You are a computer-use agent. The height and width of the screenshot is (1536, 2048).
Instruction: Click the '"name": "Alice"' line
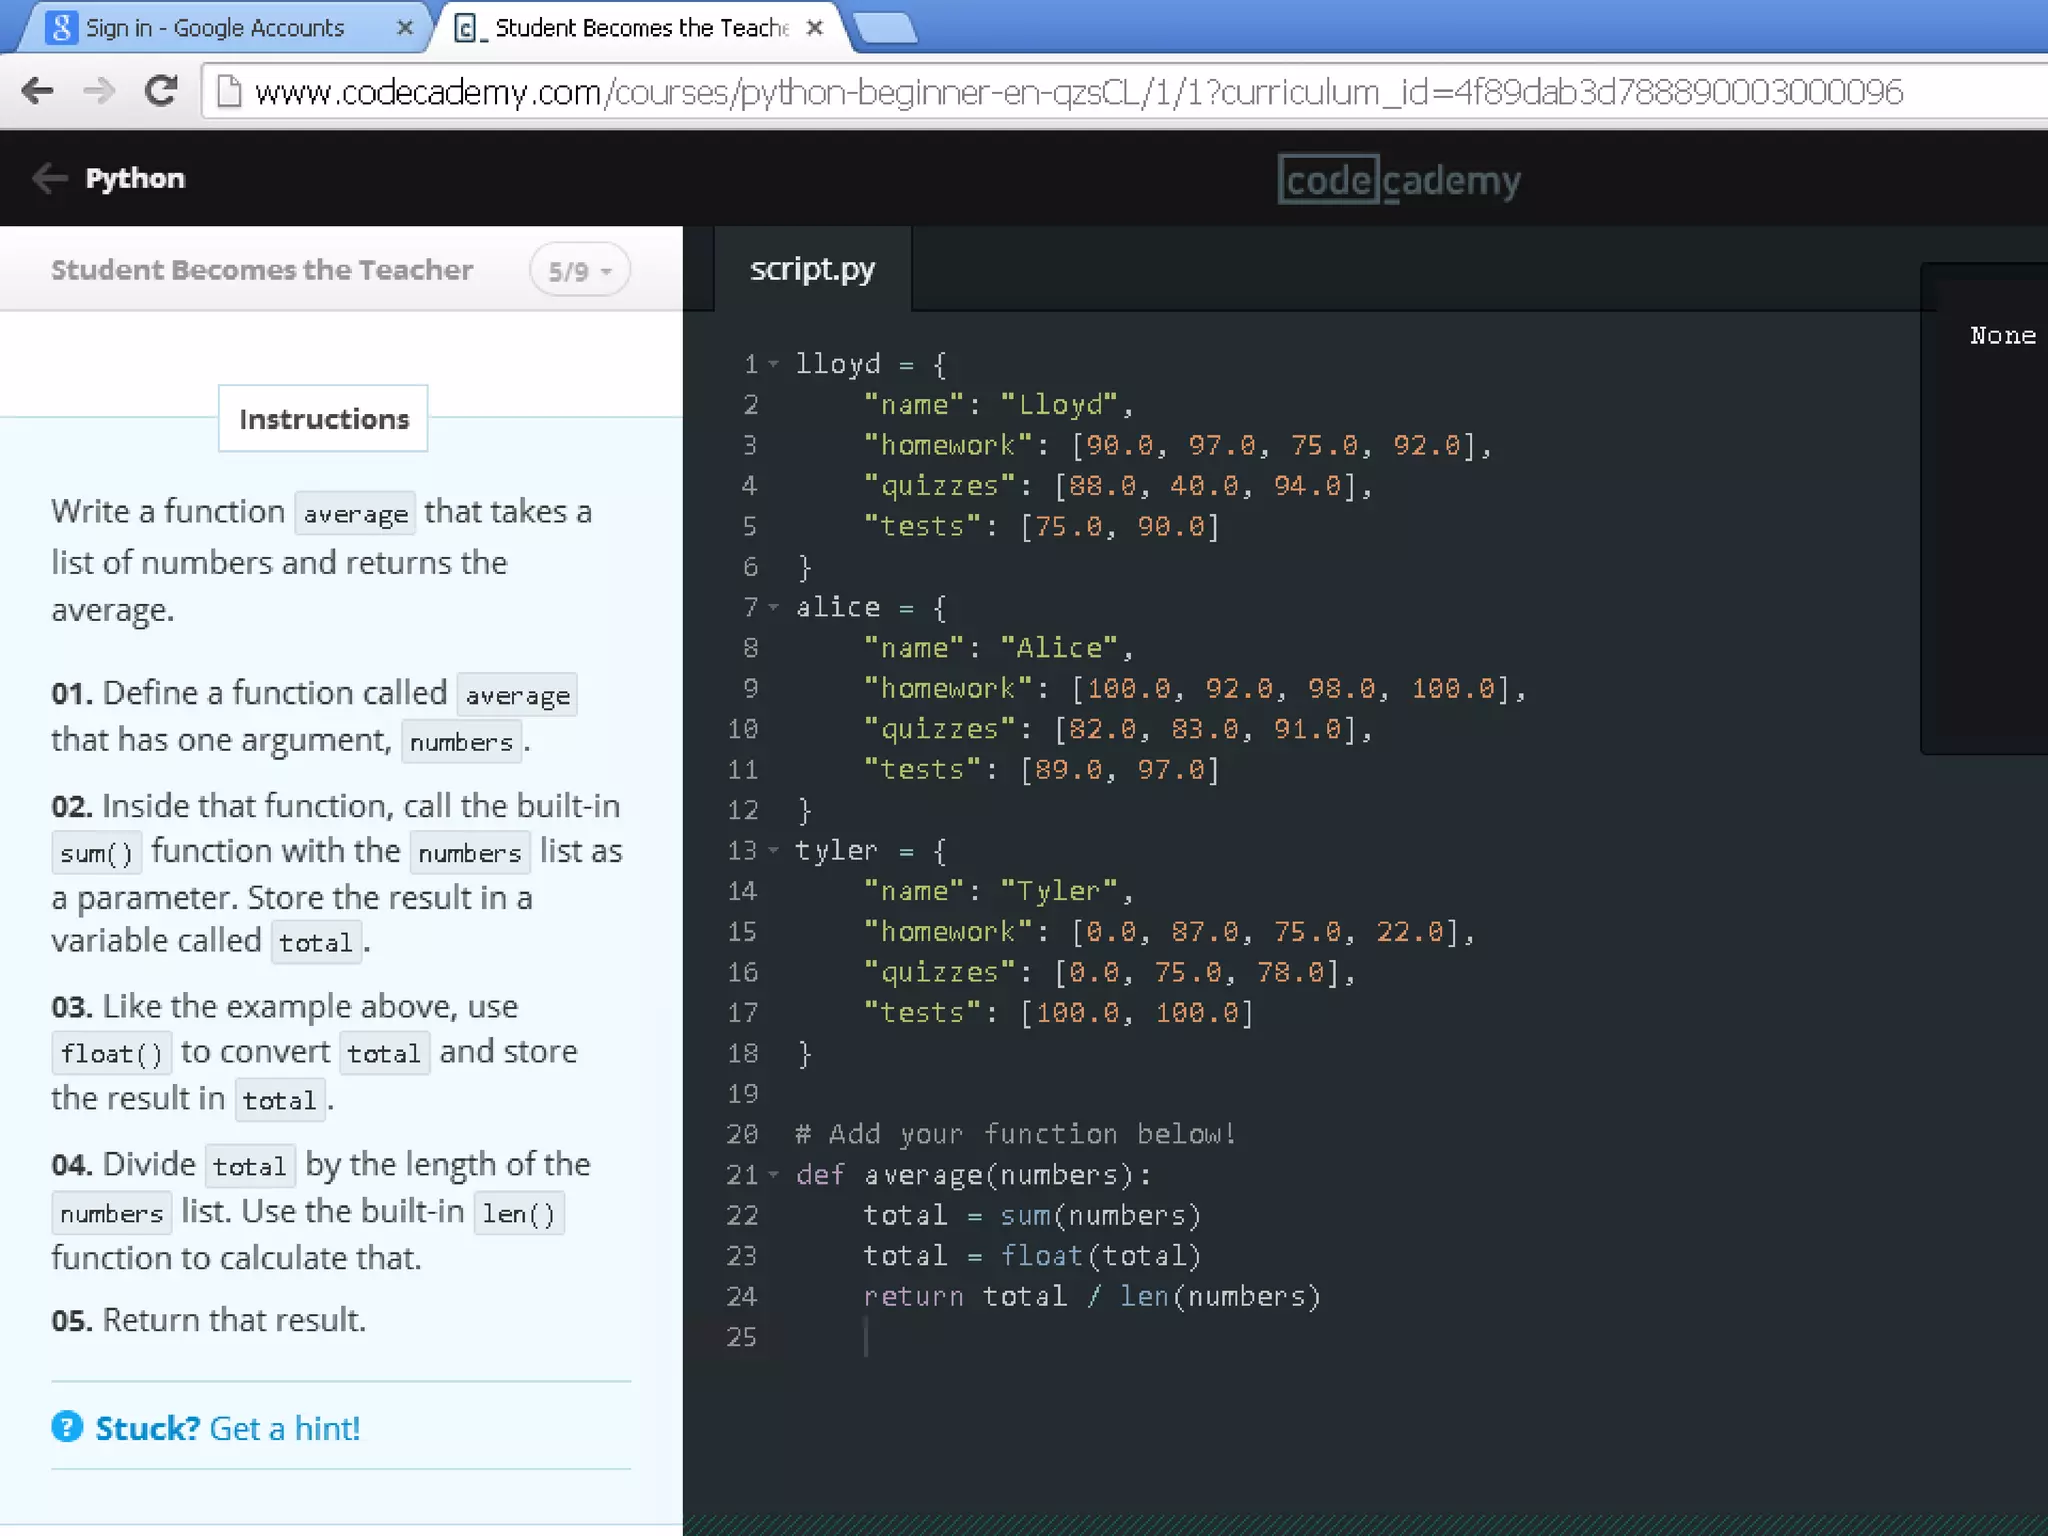(x=998, y=648)
